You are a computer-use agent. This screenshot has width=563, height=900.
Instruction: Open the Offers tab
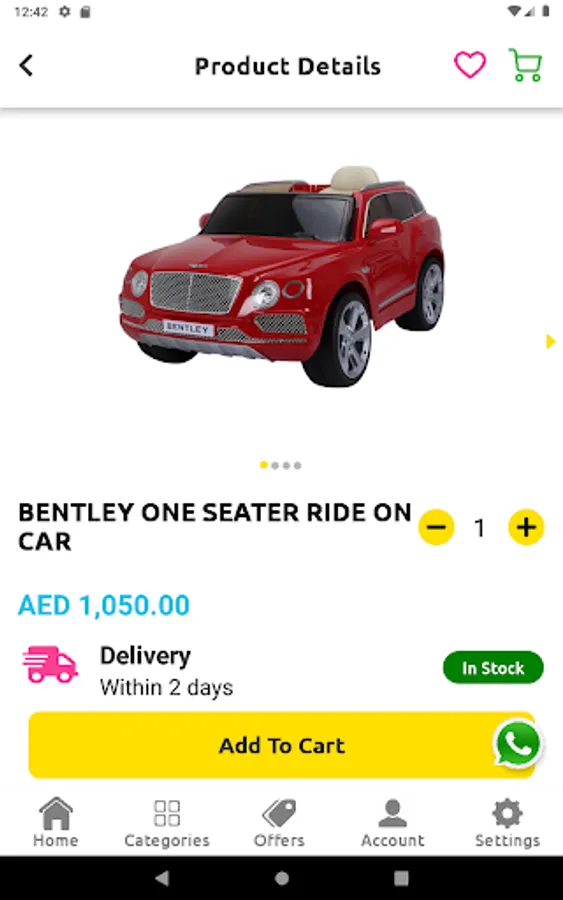click(279, 823)
